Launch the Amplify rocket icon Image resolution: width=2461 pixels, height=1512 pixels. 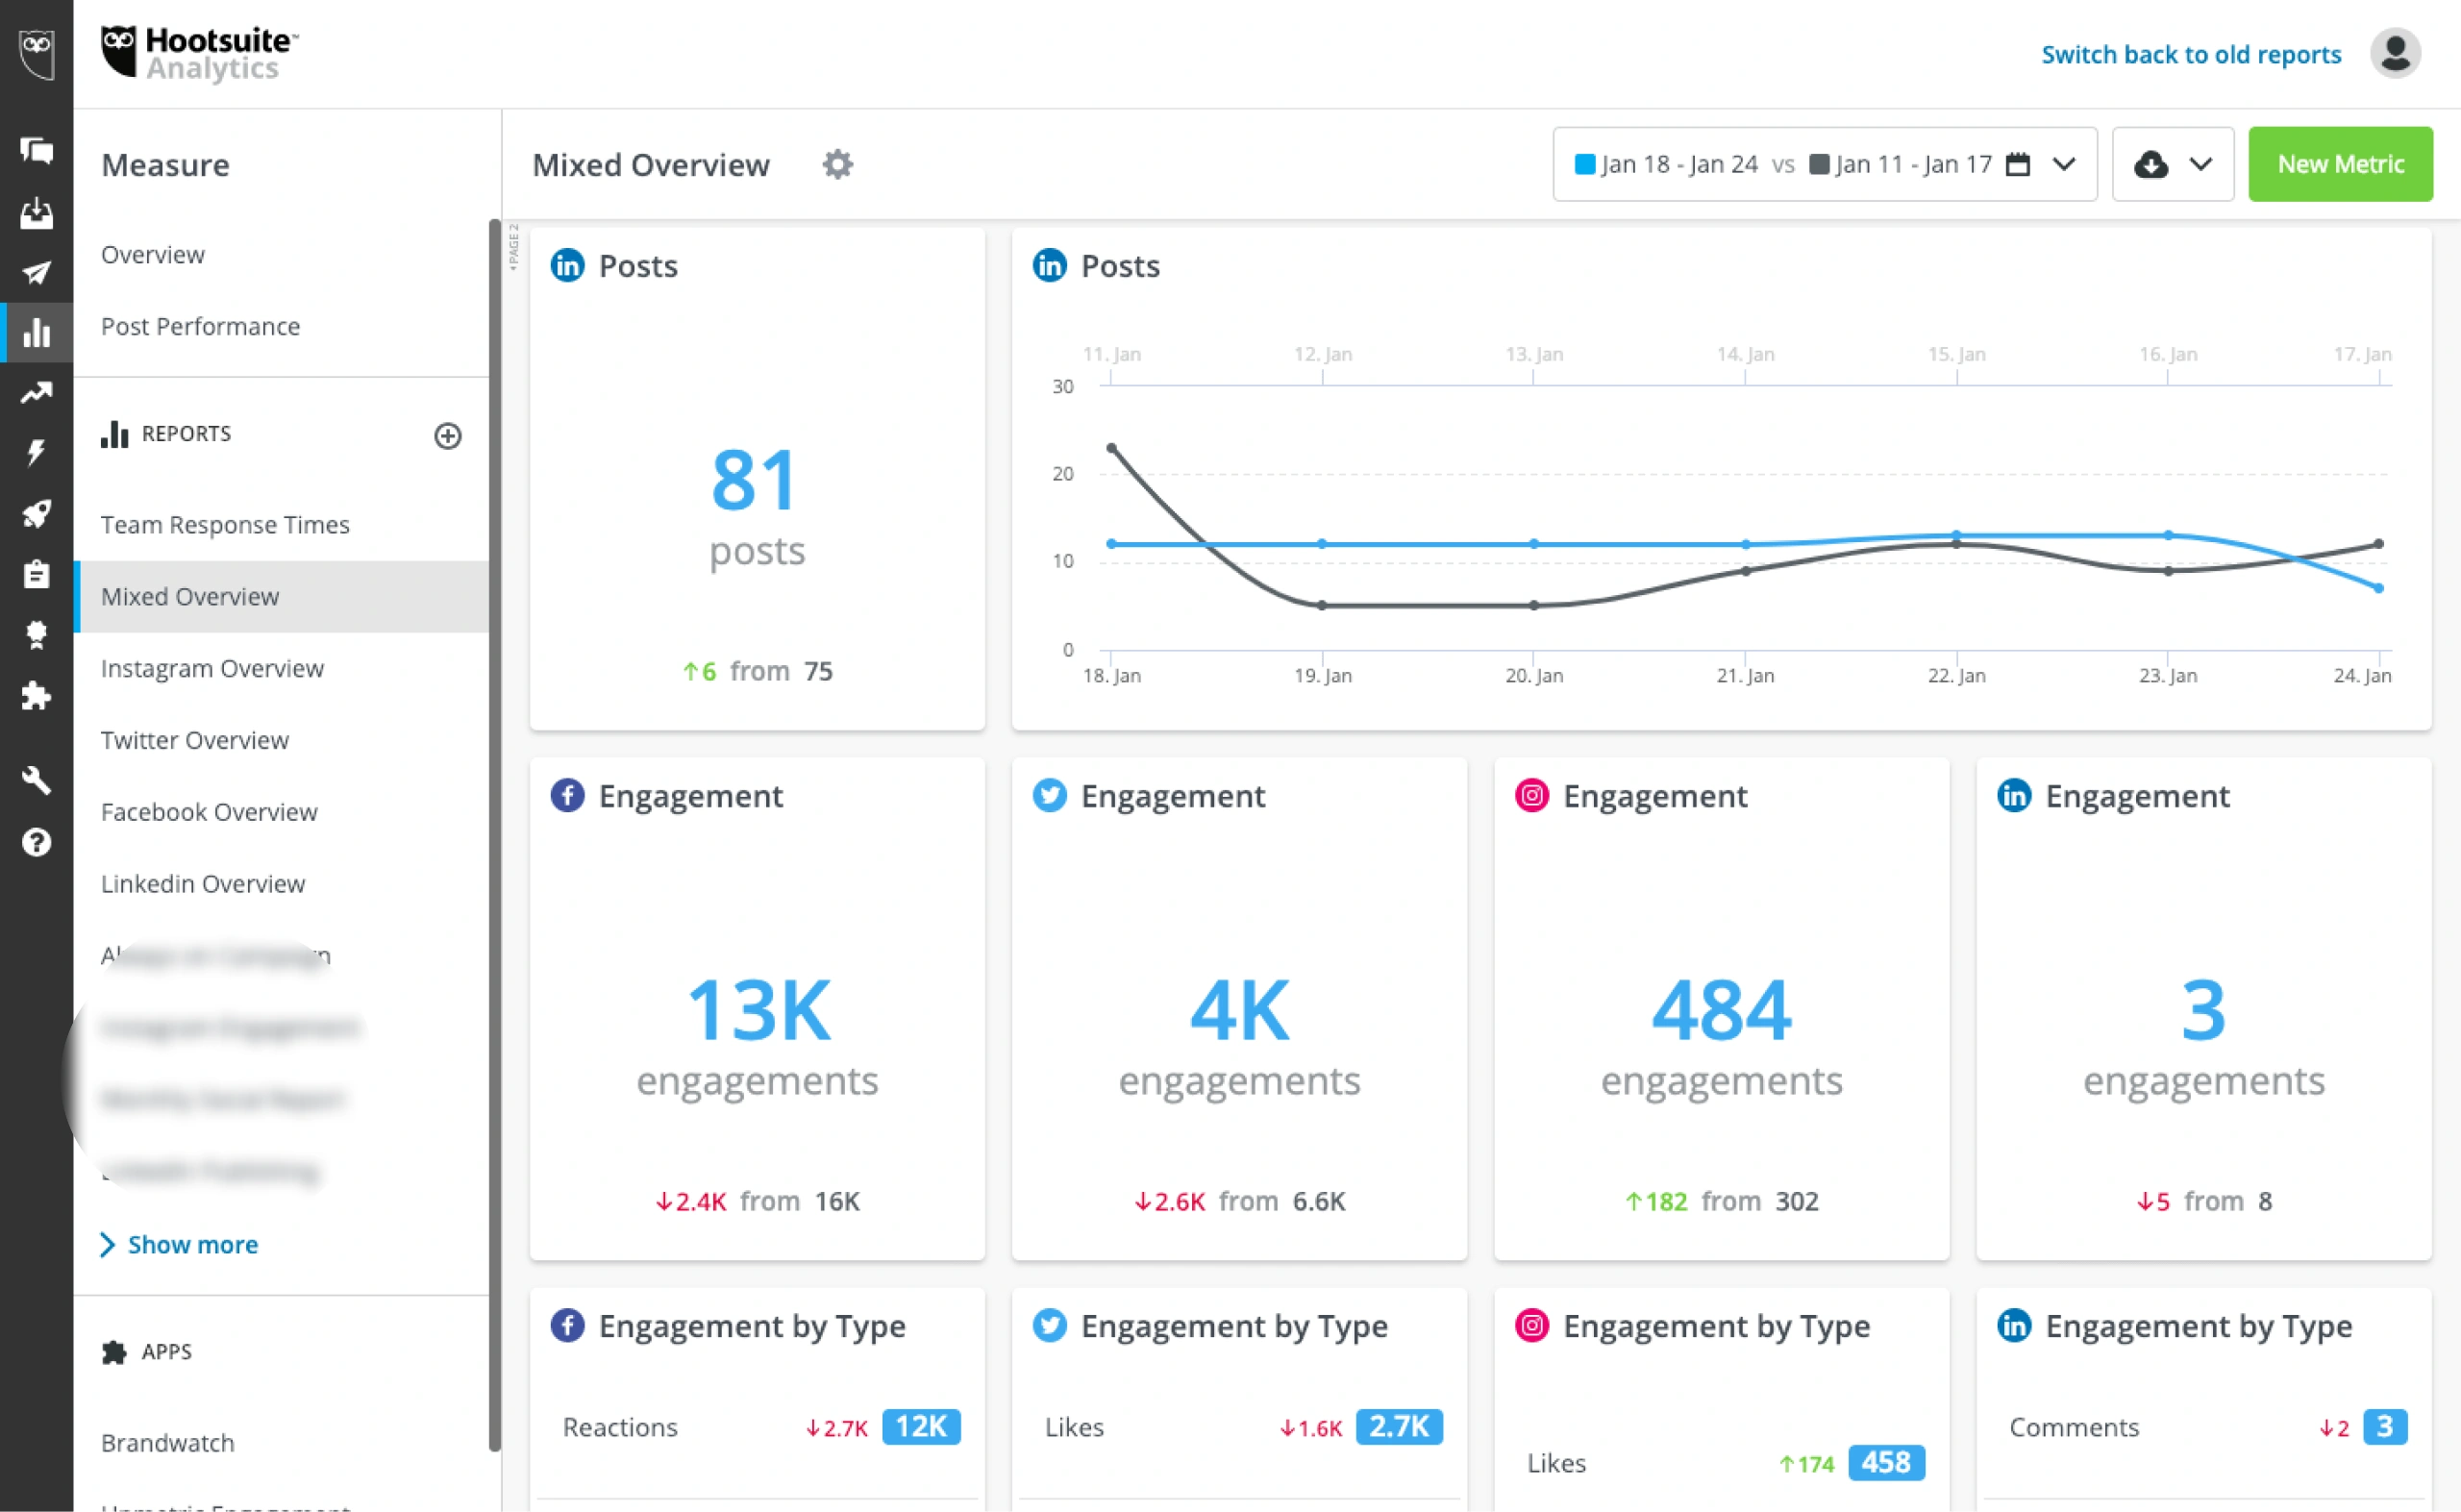(36, 513)
